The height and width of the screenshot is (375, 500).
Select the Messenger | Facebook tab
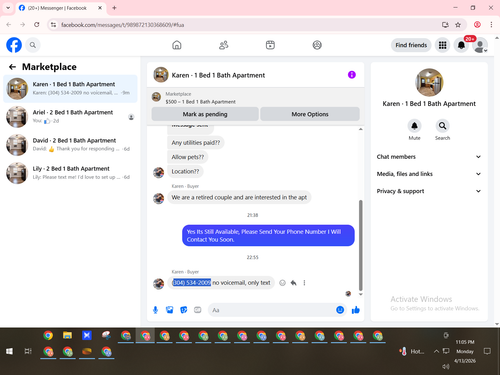tap(61, 8)
